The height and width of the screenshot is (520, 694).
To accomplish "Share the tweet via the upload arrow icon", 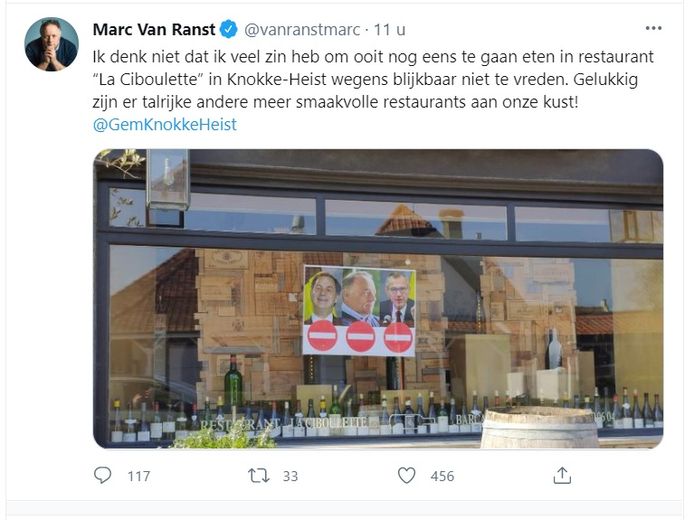I will (x=562, y=476).
